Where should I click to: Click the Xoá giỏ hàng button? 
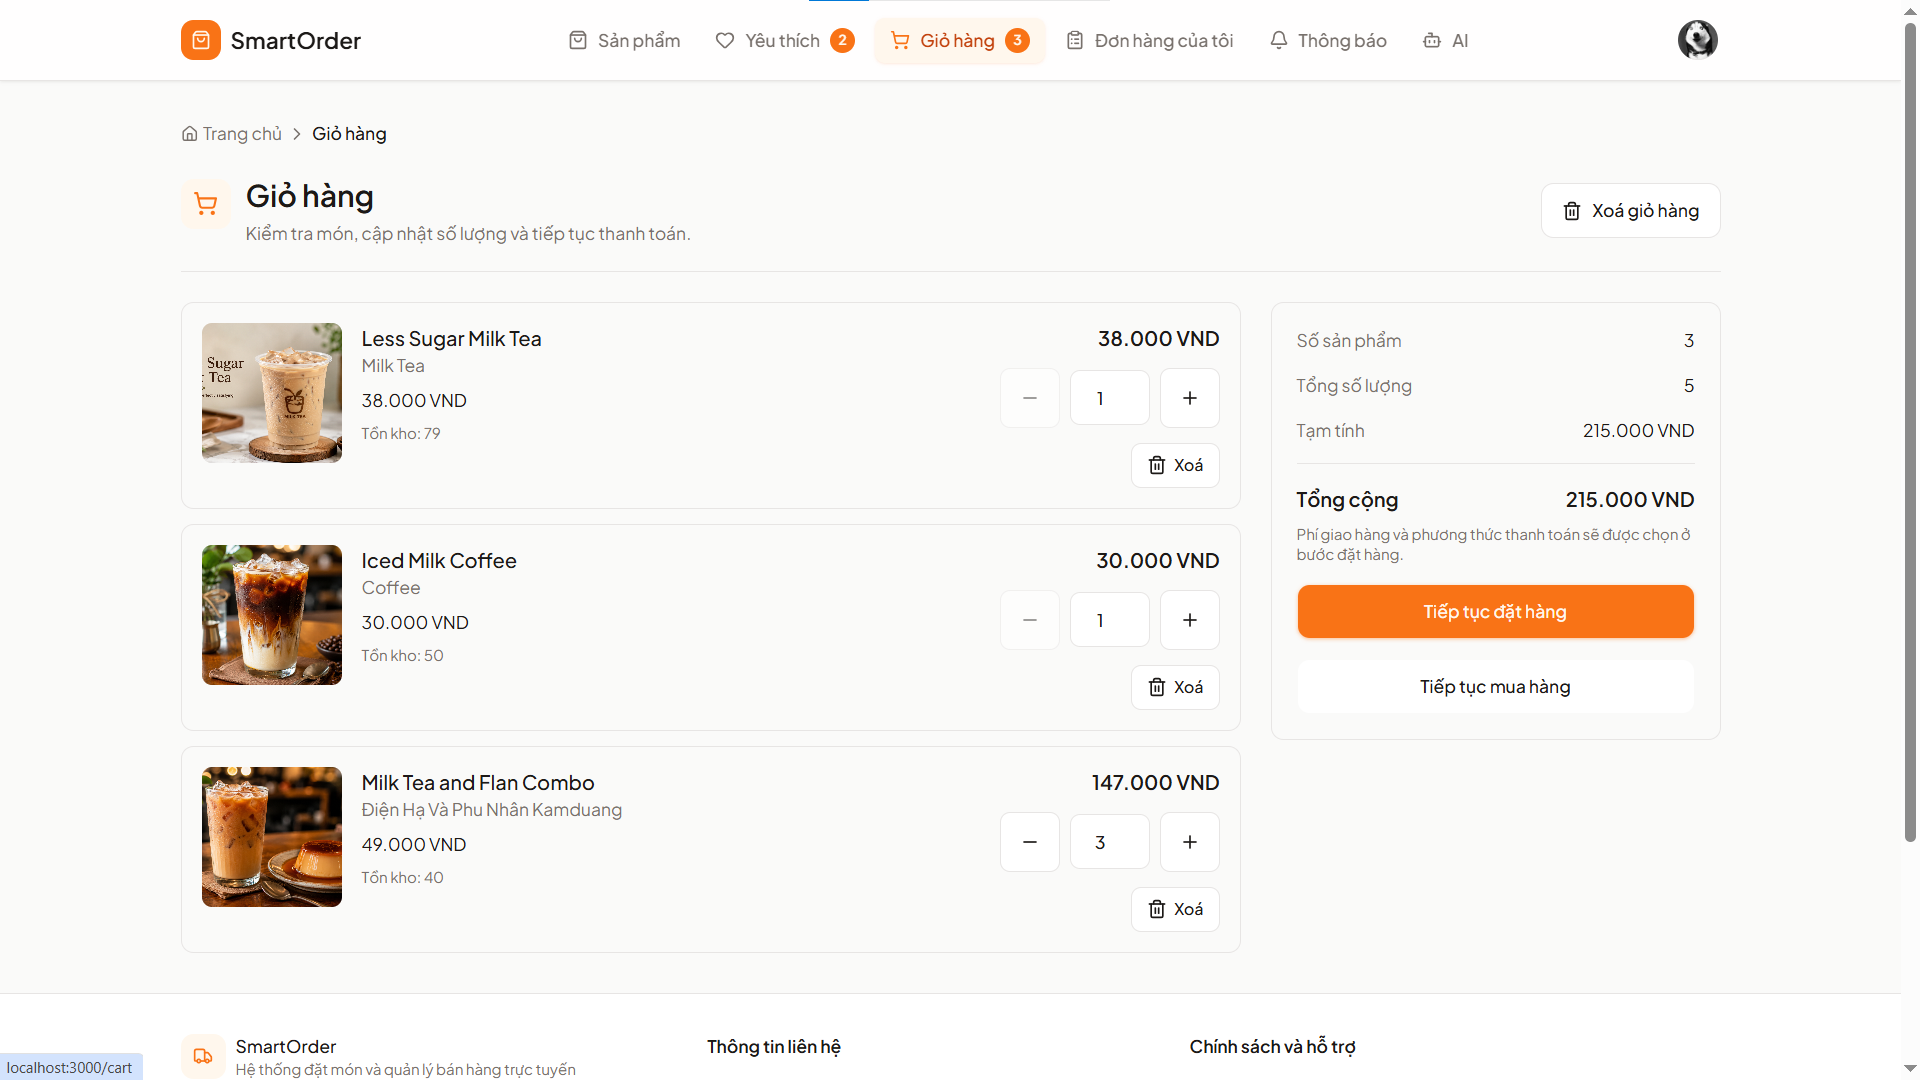(1630, 210)
